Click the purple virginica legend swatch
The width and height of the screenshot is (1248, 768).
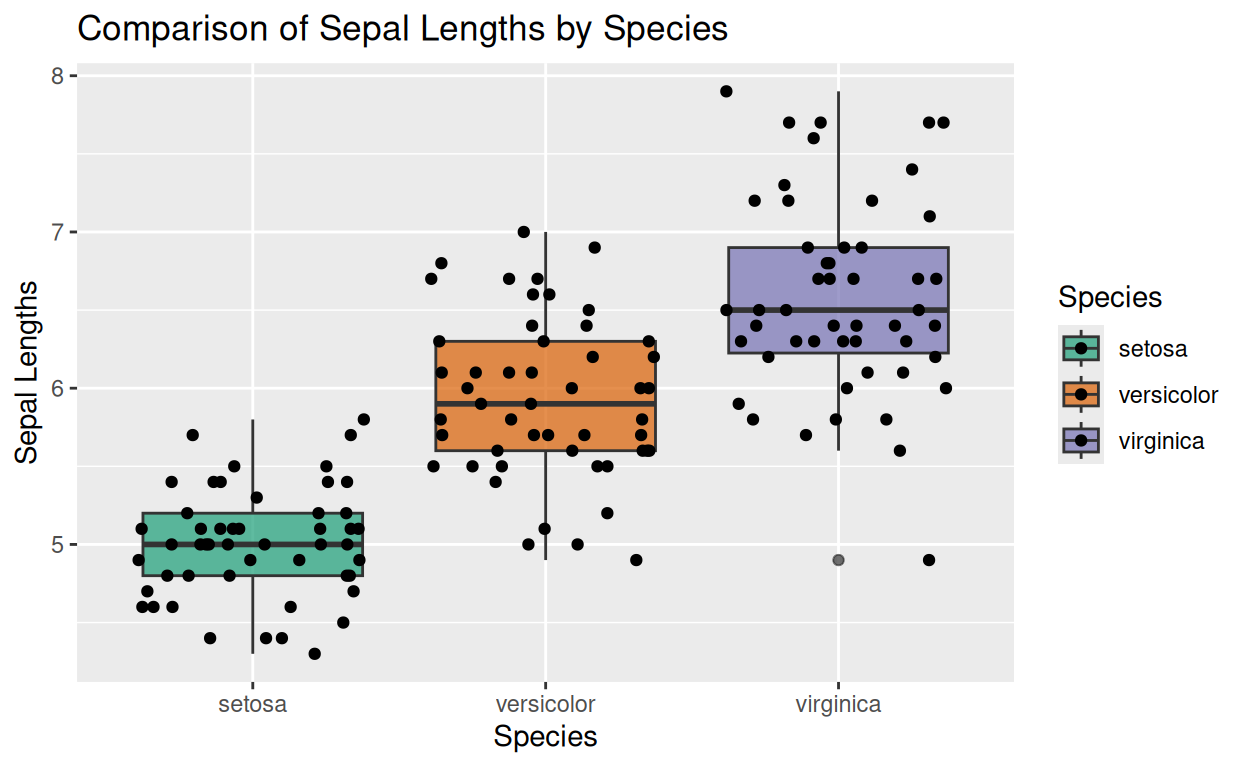(x=1081, y=440)
